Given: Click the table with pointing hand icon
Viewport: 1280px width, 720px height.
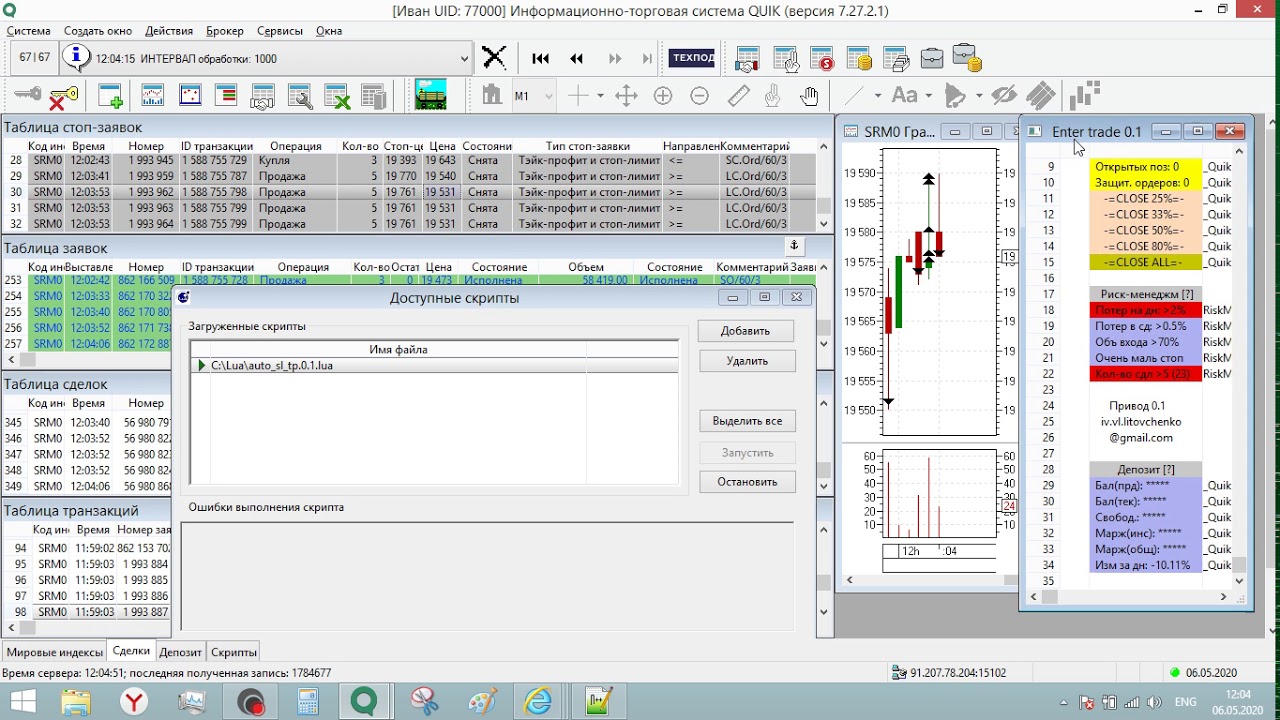Looking at the screenshot, I should click(785, 58).
